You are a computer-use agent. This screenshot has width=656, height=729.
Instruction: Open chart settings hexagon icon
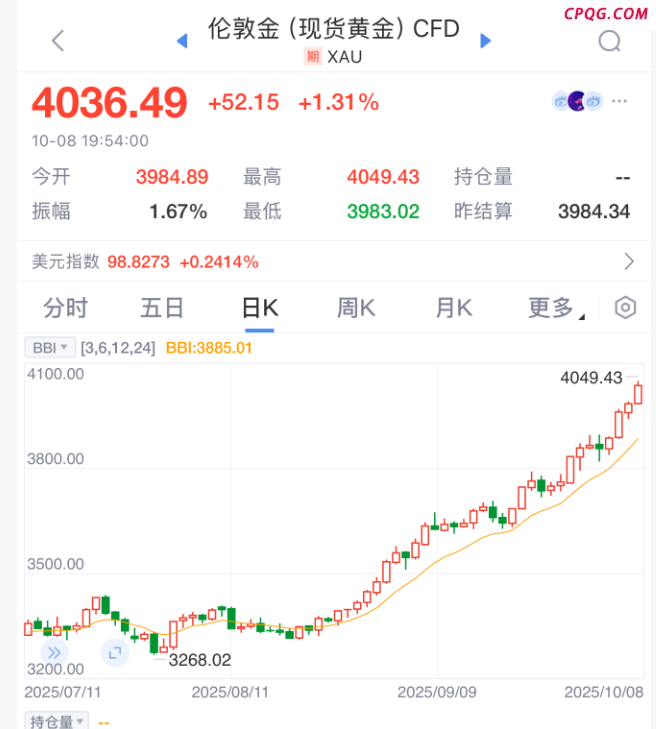pos(625,307)
